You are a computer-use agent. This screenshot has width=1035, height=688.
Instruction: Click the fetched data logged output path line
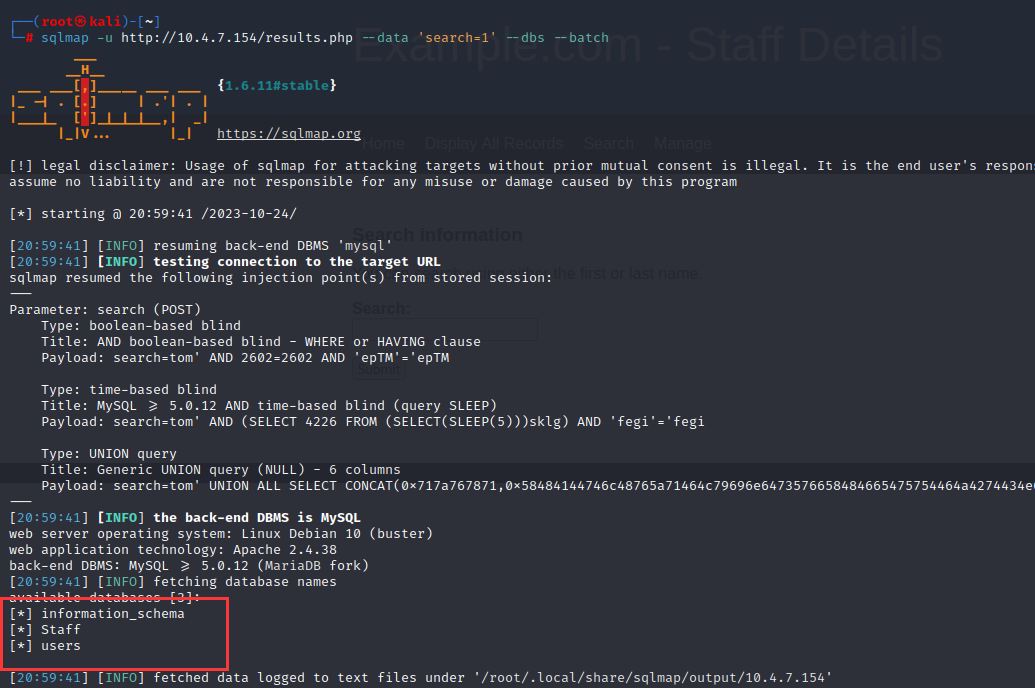[x=420, y=677]
